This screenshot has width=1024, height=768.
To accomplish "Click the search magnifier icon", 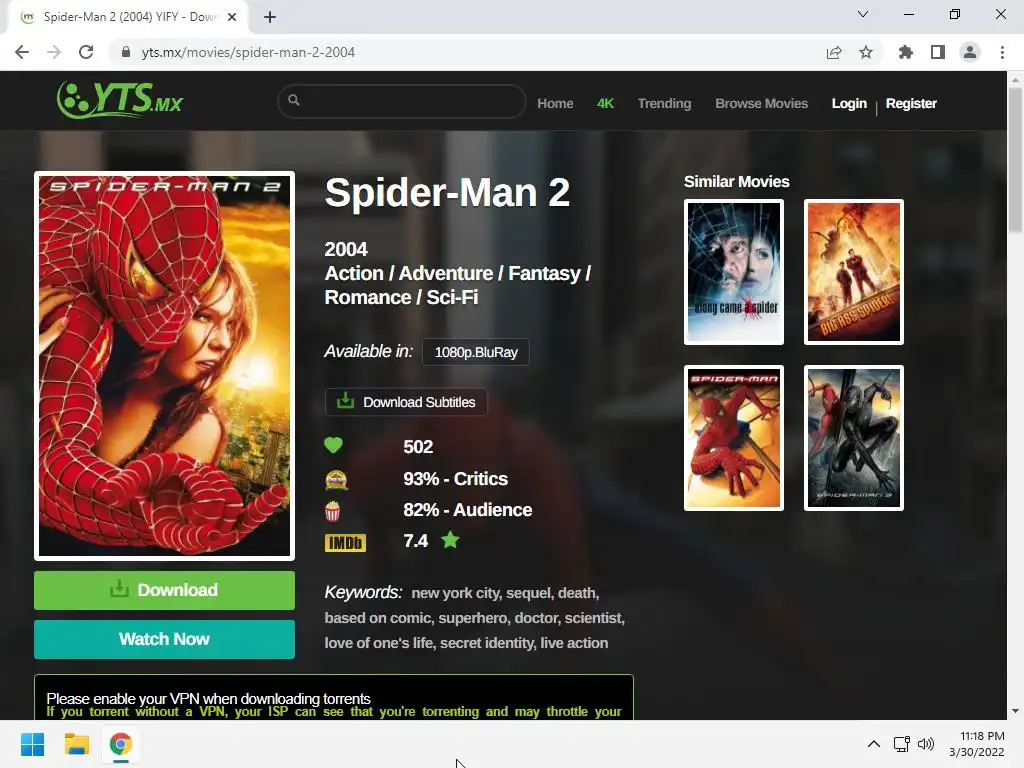I will coord(294,100).
